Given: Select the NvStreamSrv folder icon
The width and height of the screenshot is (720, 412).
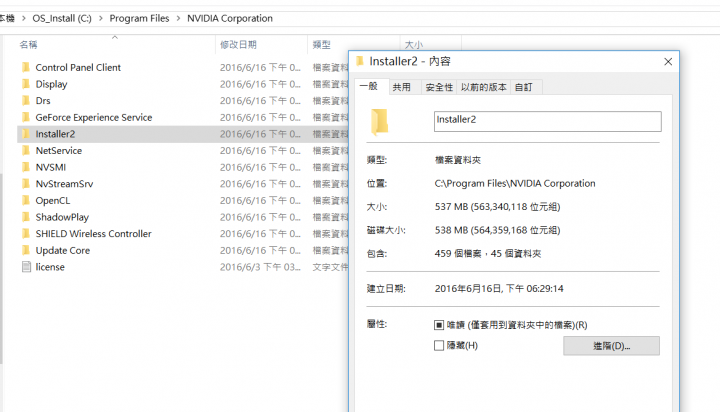Looking at the screenshot, I should pos(26,184).
